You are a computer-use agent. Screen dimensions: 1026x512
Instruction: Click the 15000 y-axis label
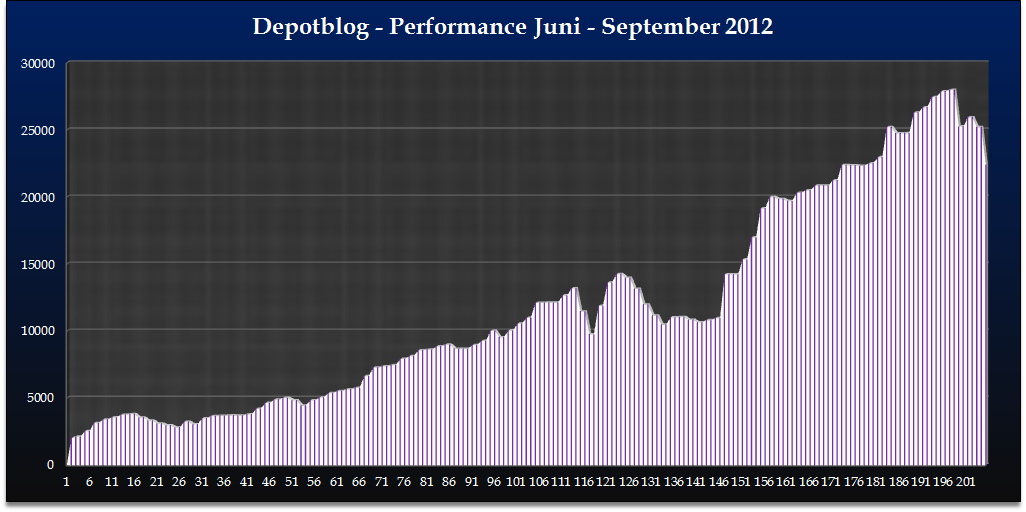point(38,264)
